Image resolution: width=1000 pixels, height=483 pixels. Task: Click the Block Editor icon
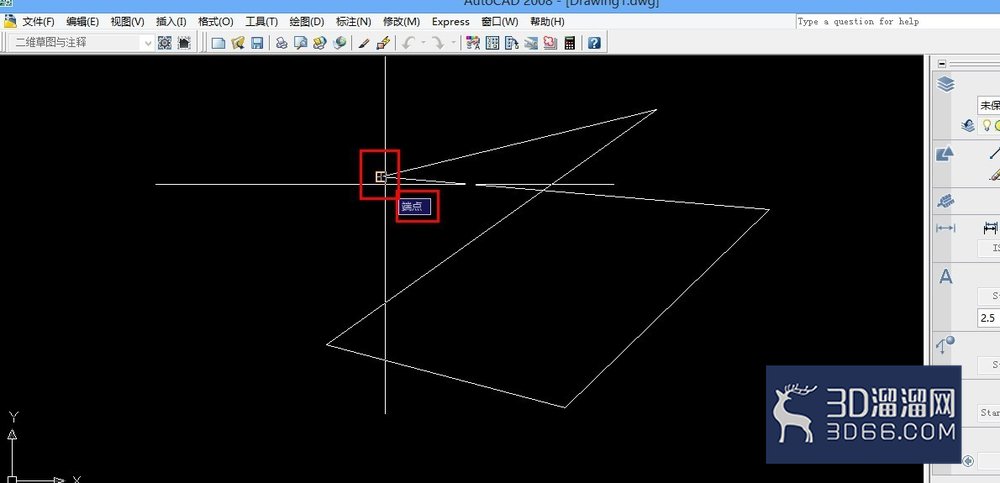pyautogui.click(x=383, y=43)
